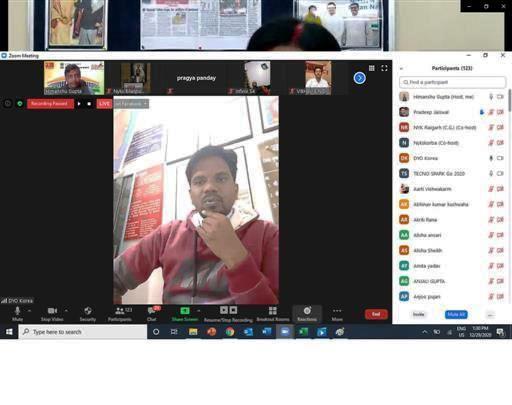Screen dimensions: 512x405
Task: Enter full screen mode icon
Action: click(384, 68)
